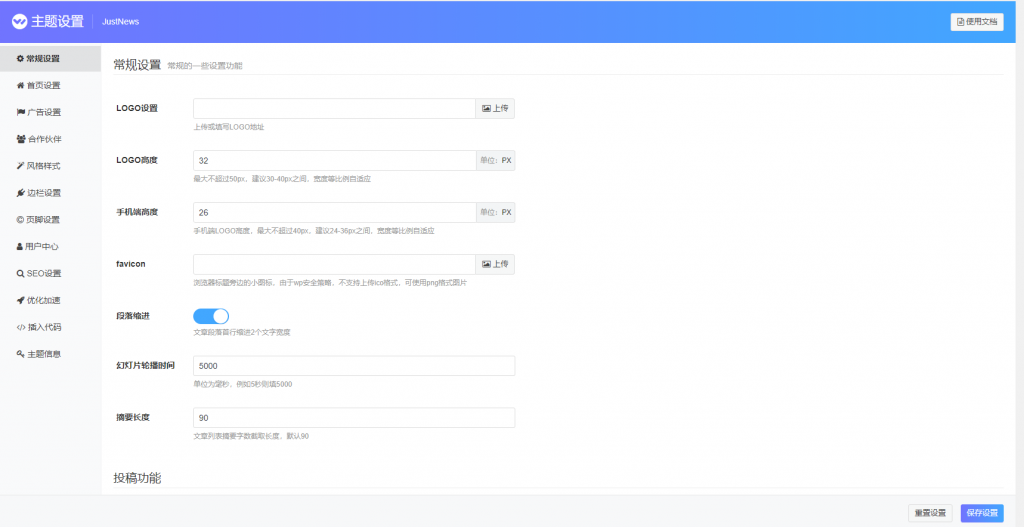Click the 重置设置 button

(x=931, y=513)
